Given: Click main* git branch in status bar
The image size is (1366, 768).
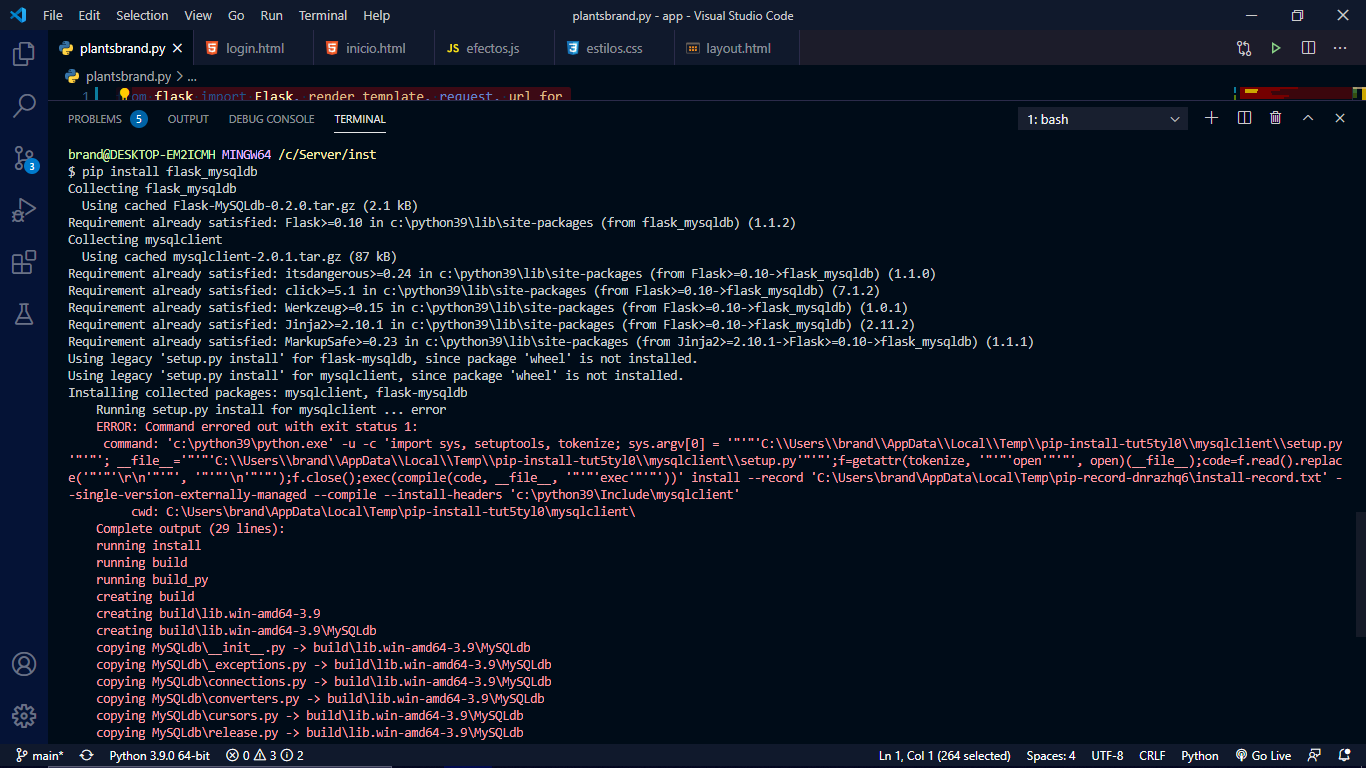Looking at the screenshot, I should pyautogui.click(x=39, y=756).
